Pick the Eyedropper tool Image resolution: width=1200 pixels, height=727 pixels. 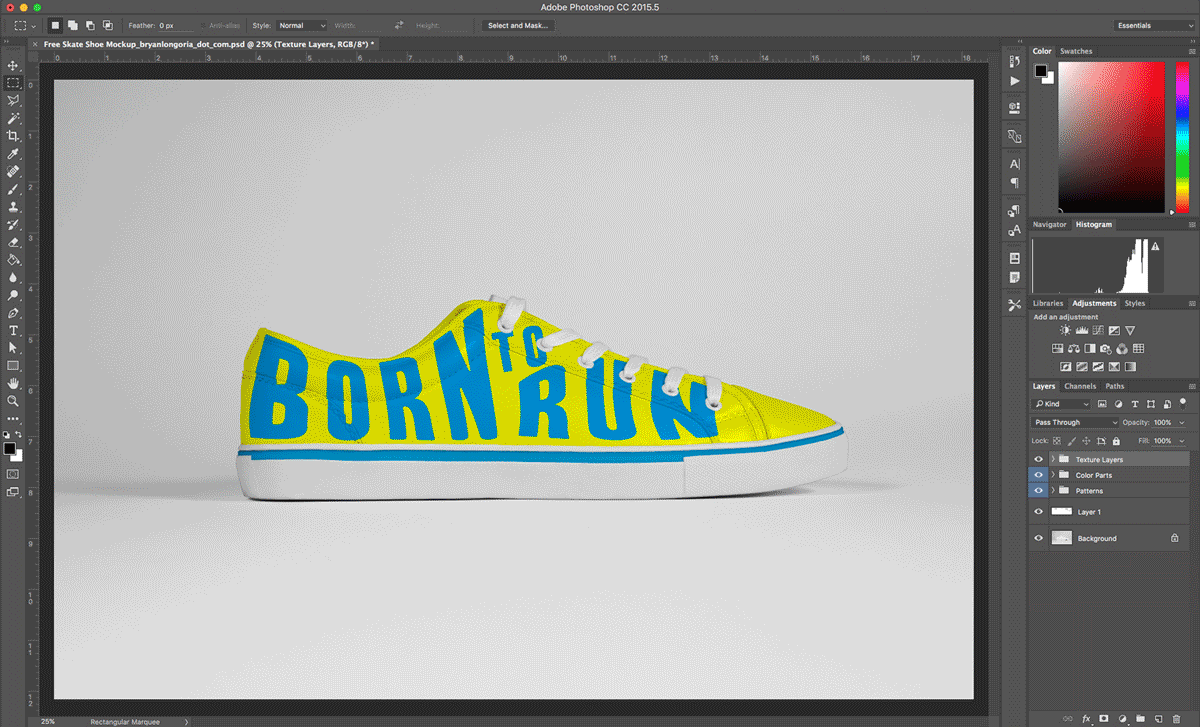click(14, 154)
